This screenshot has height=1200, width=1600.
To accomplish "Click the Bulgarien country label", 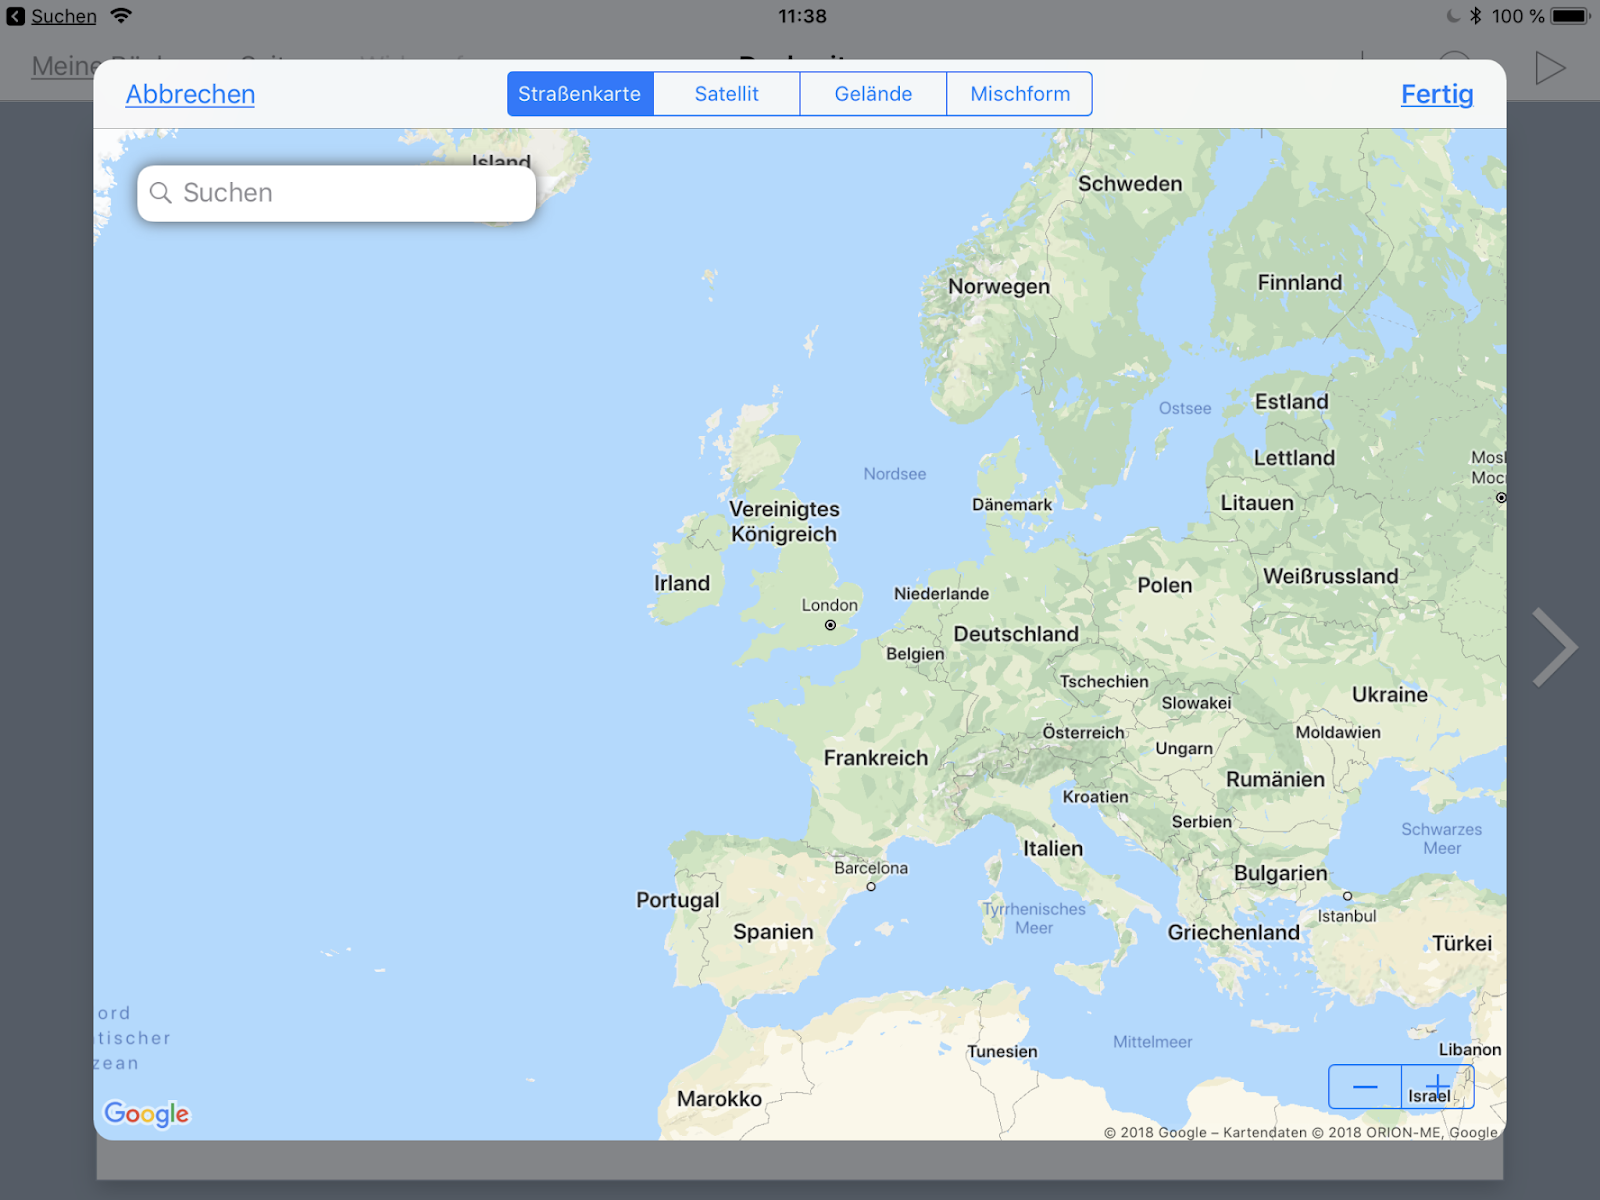I will pyautogui.click(x=1281, y=873).
